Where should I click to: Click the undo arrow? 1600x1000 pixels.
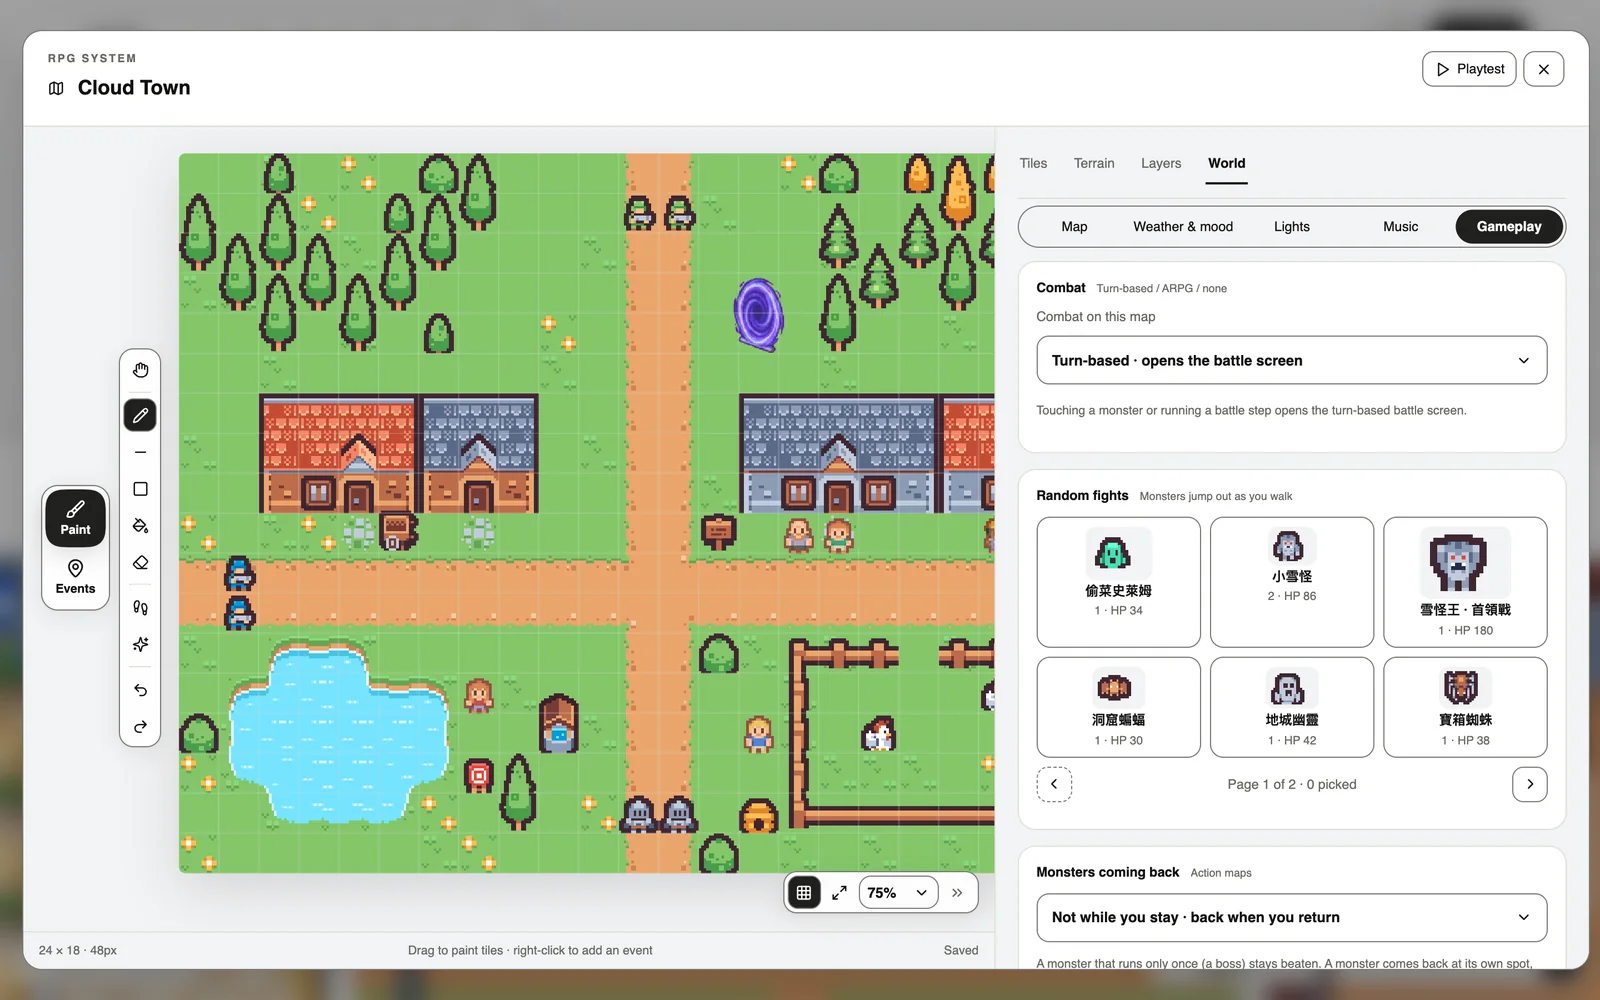tap(140, 690)
